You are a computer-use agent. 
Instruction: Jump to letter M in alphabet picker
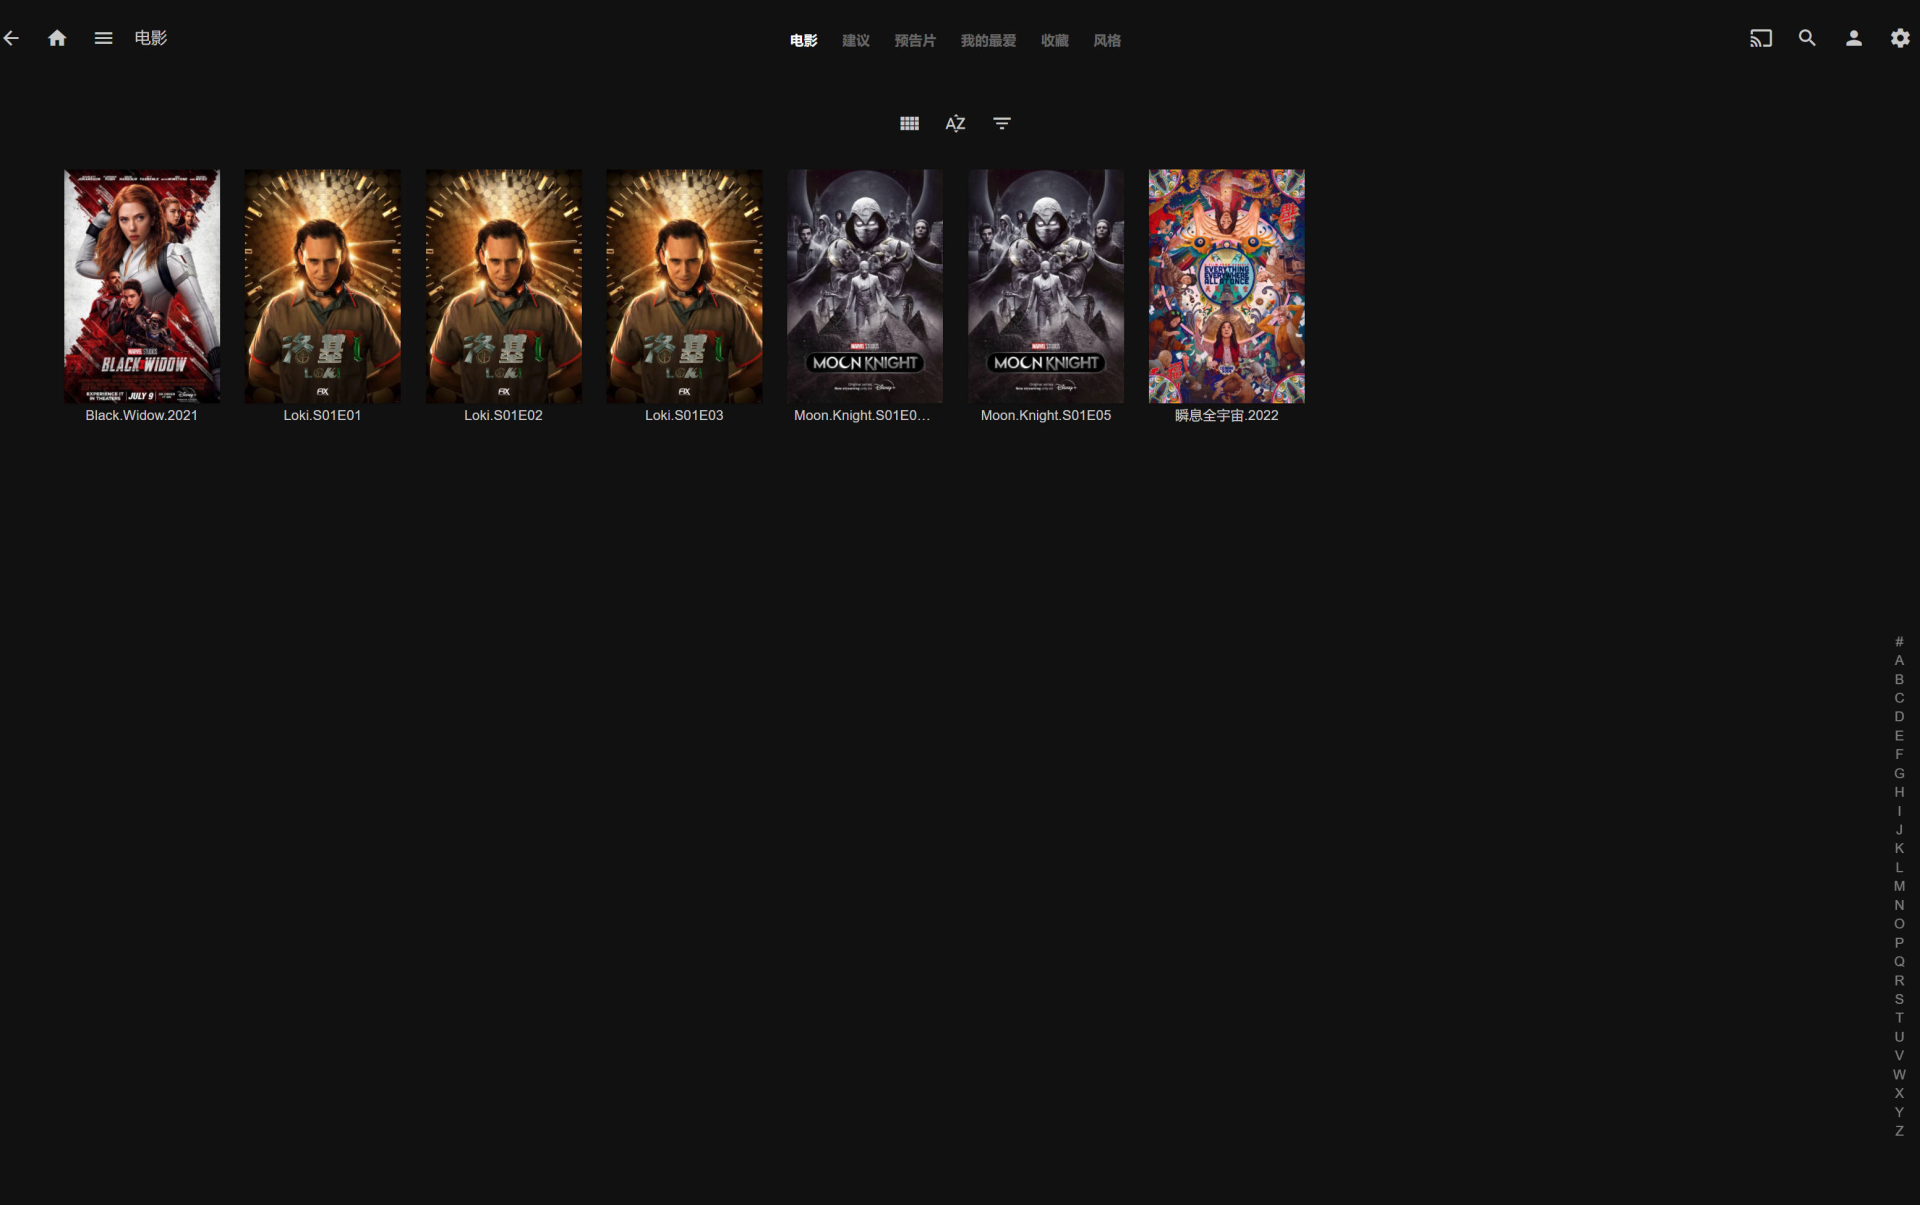(x=1899, y=887)
